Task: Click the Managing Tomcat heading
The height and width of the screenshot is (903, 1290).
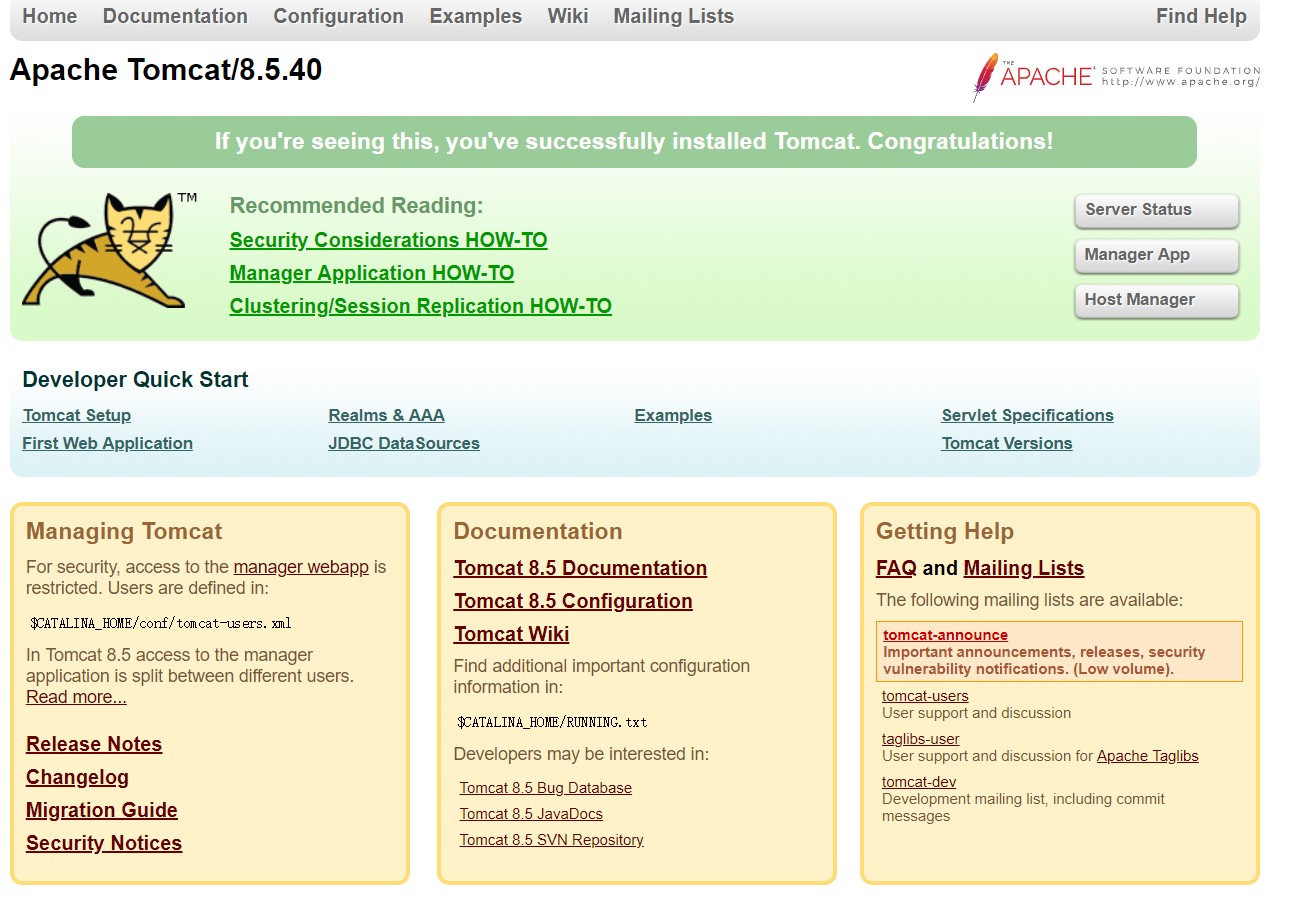Action: pos(124,531)
